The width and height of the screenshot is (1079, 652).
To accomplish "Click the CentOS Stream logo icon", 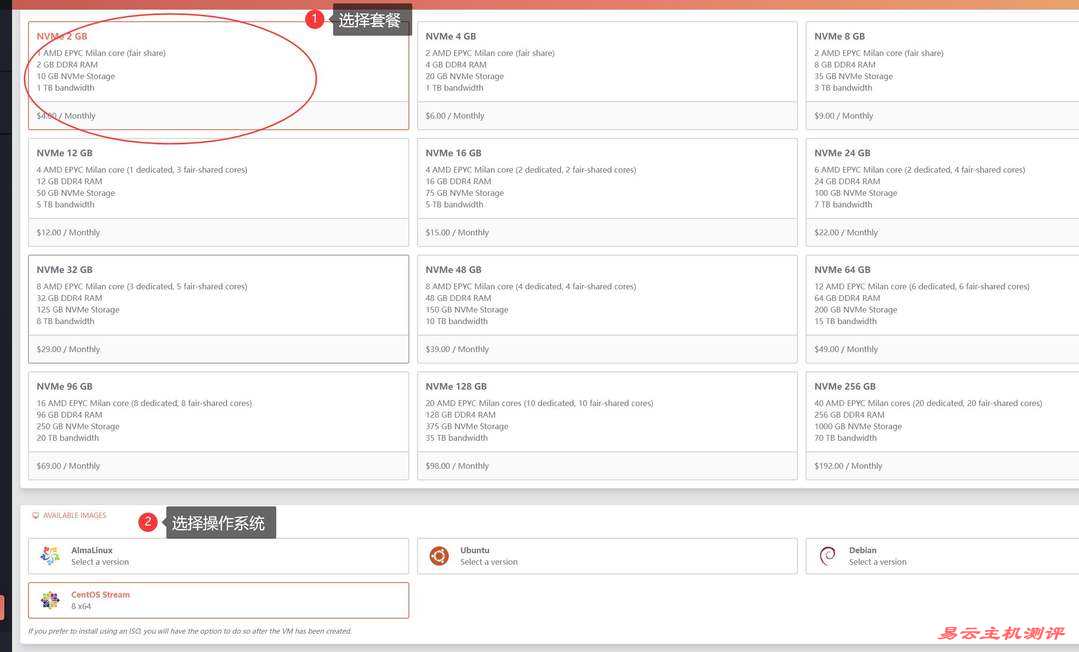I will click(x=50, y=600).
